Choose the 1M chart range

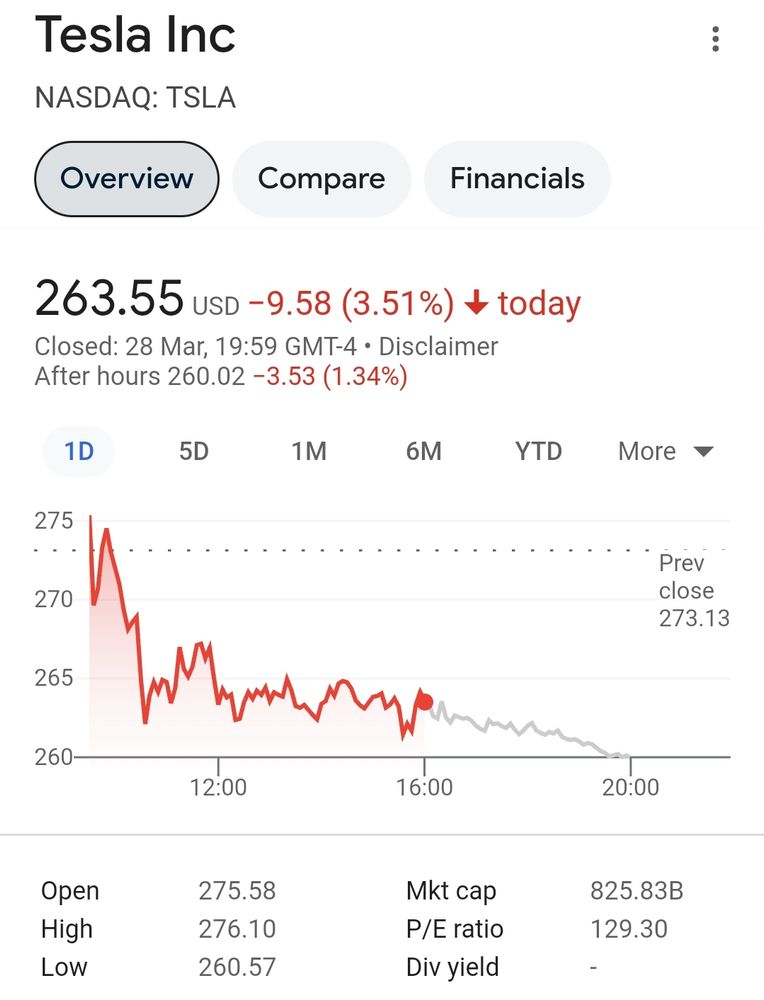[309, 451]
